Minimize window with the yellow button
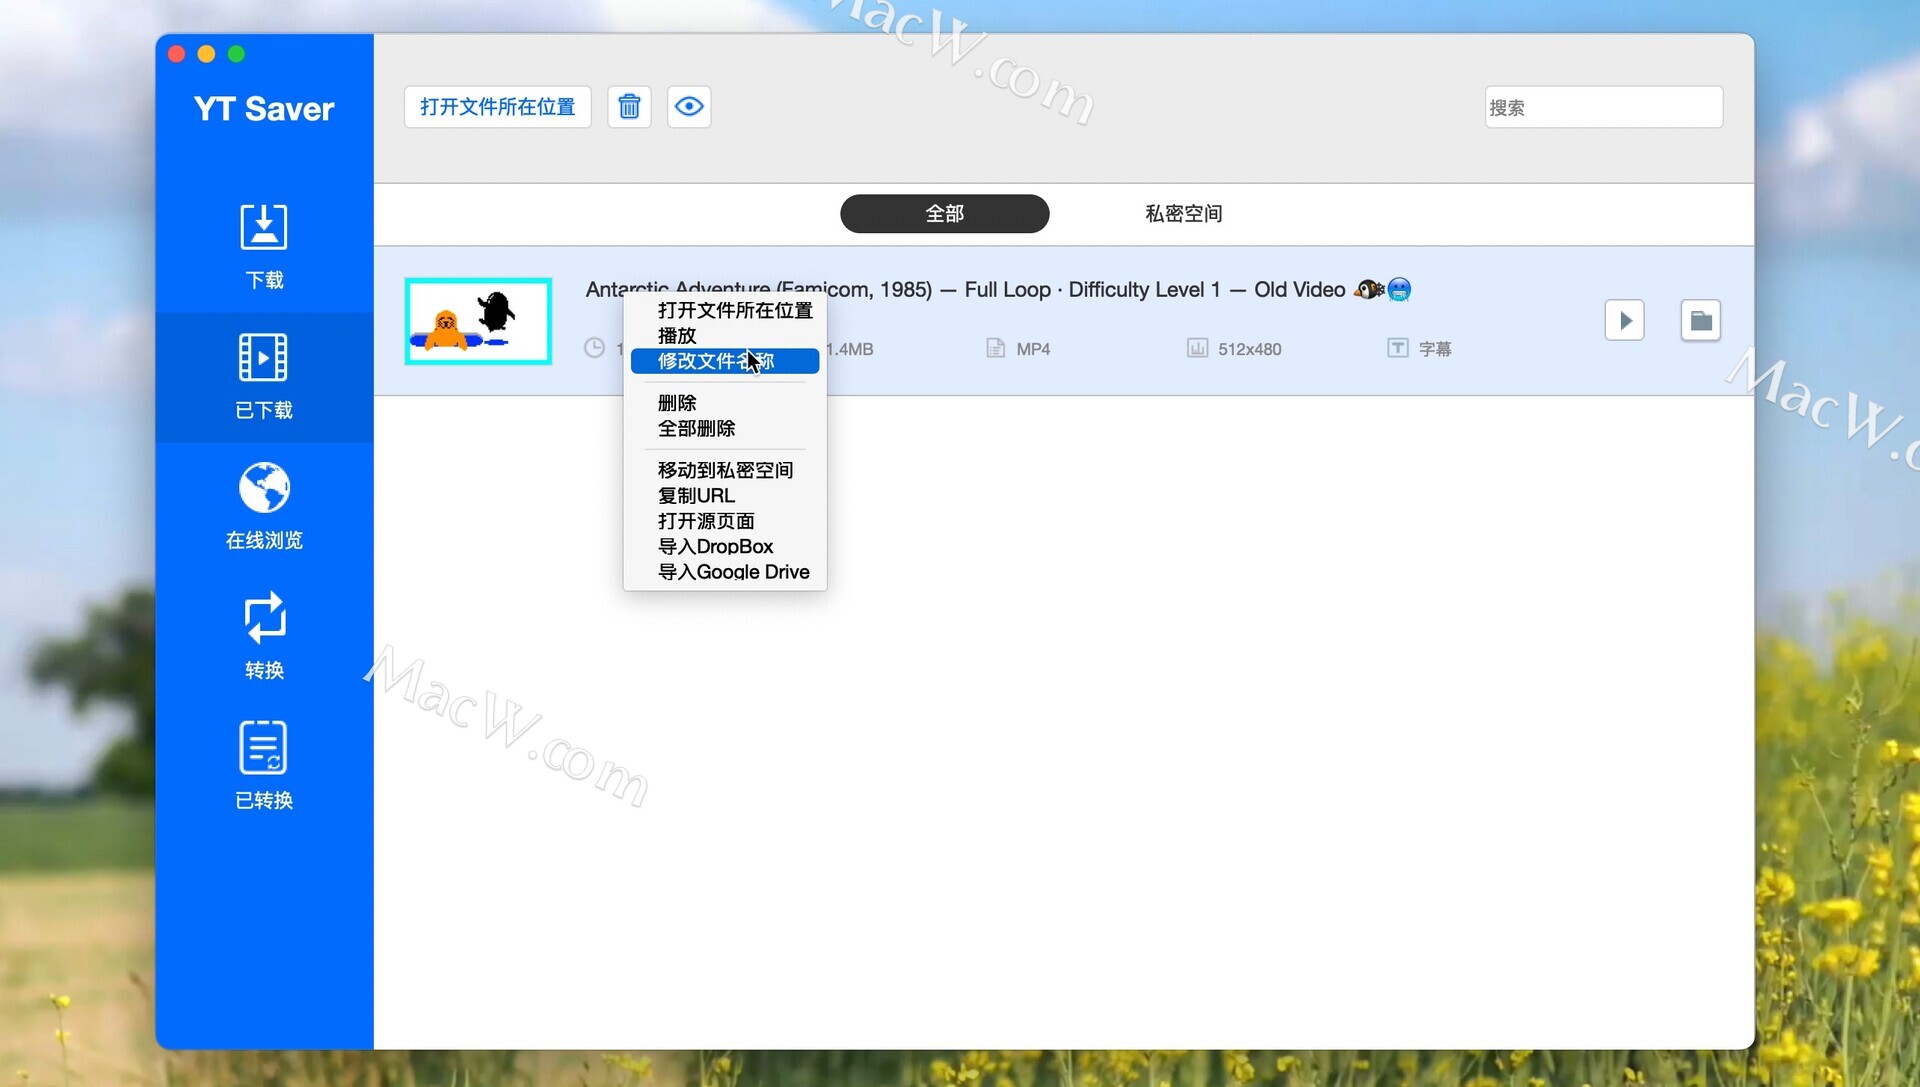This screenshot has height=1087, width=1920. (207, 54)
